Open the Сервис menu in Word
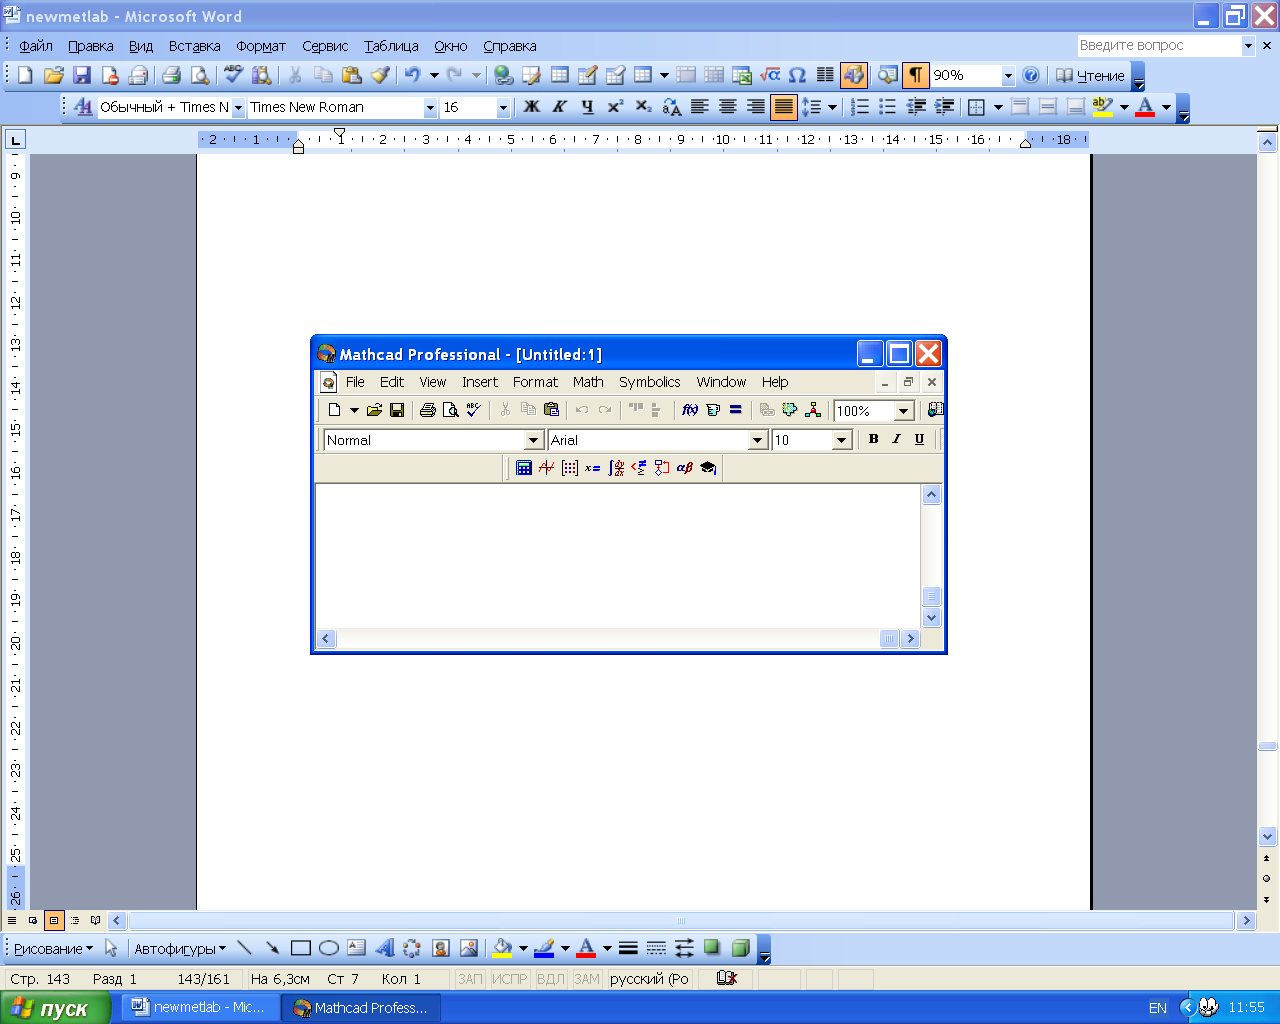1280x1024 pixels. click(325, 46)
